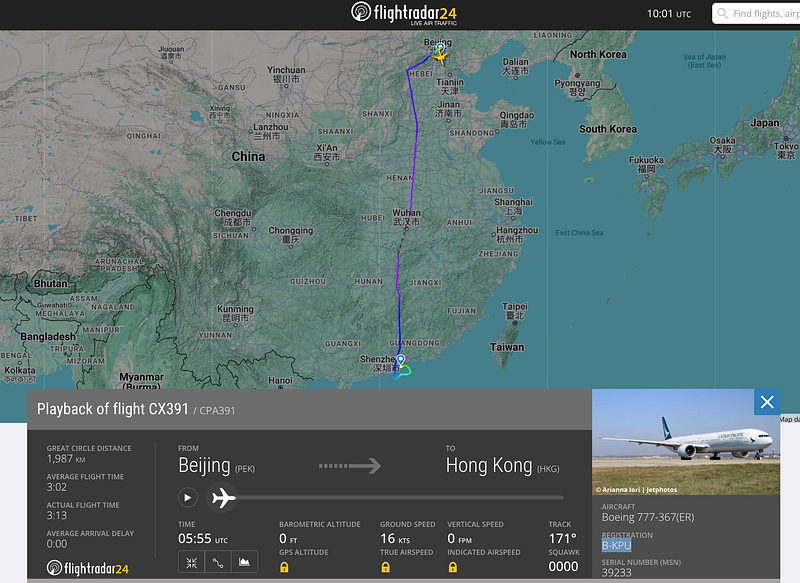
Task: Close the flight playback panel
Action: coord(767,402)
